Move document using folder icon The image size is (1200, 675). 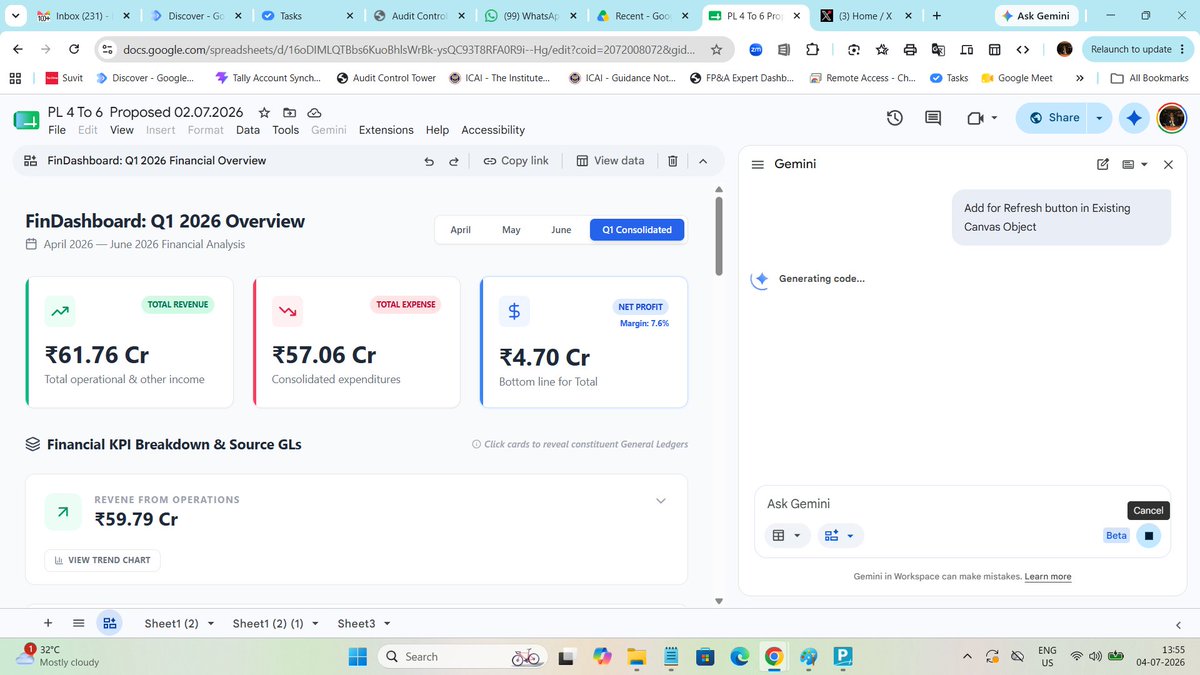289,113
